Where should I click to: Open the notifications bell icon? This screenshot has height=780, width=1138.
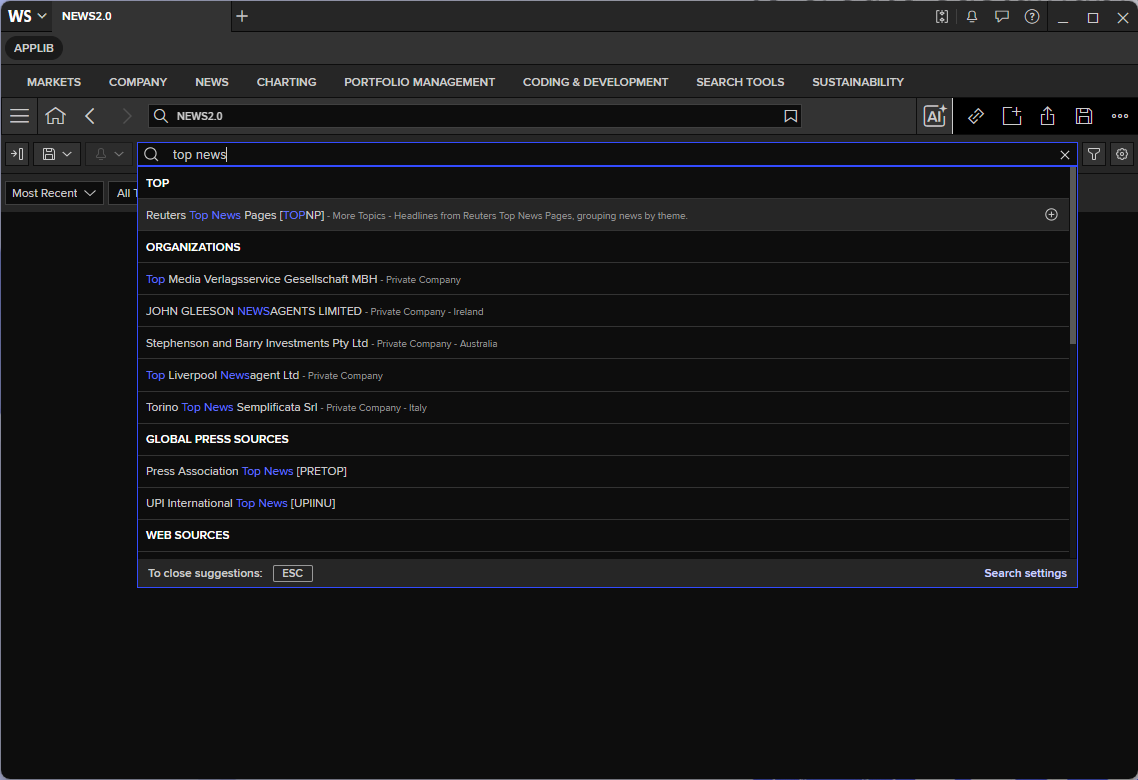[x=972, y=17]
